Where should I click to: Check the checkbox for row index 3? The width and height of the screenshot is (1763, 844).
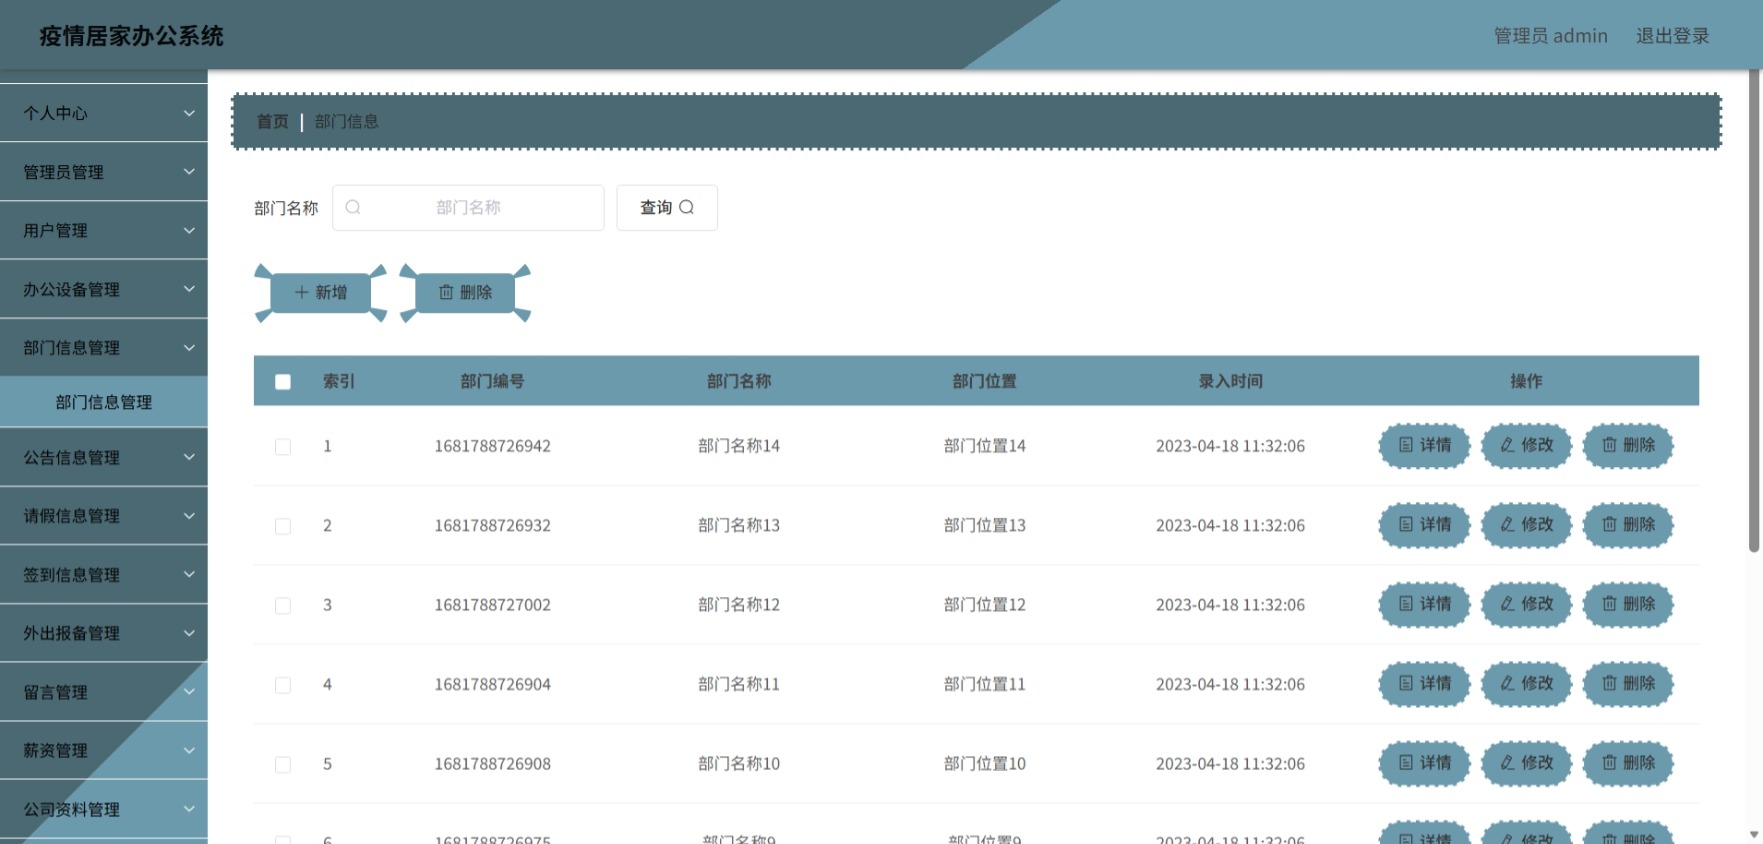point(283,606)
